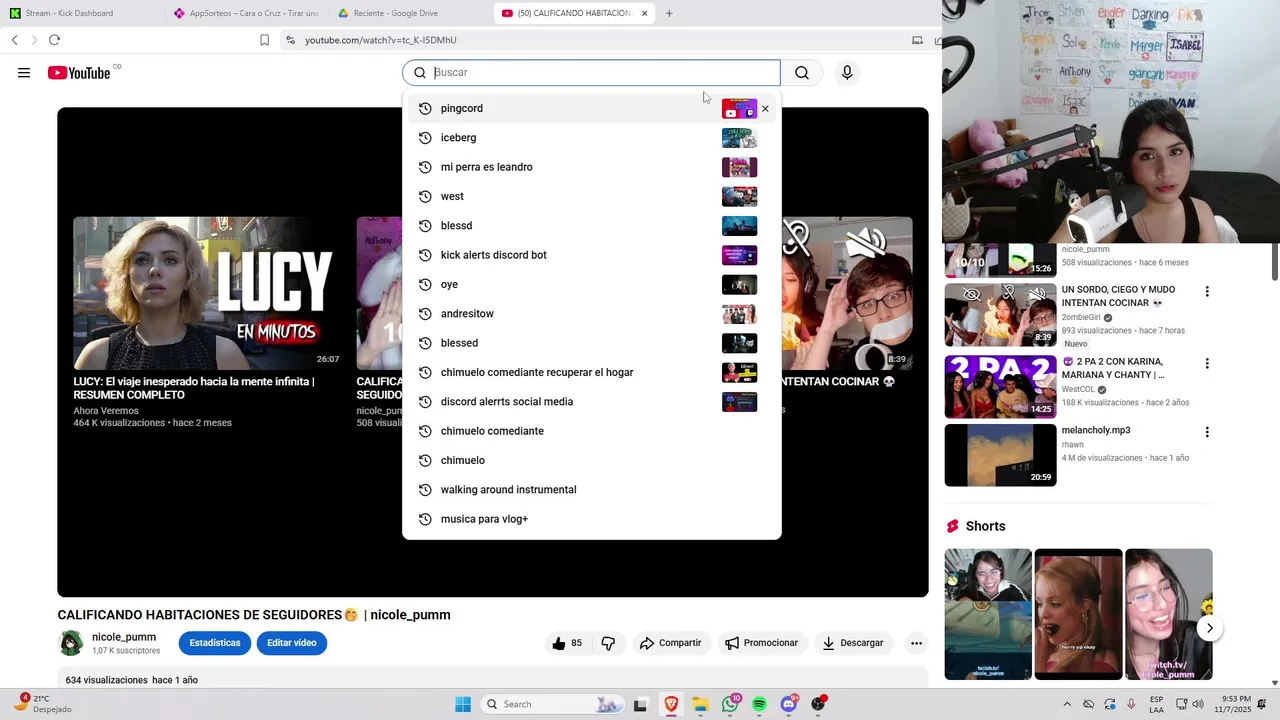
Task: Click the browser new tab plus button
Action: point(669,13)
